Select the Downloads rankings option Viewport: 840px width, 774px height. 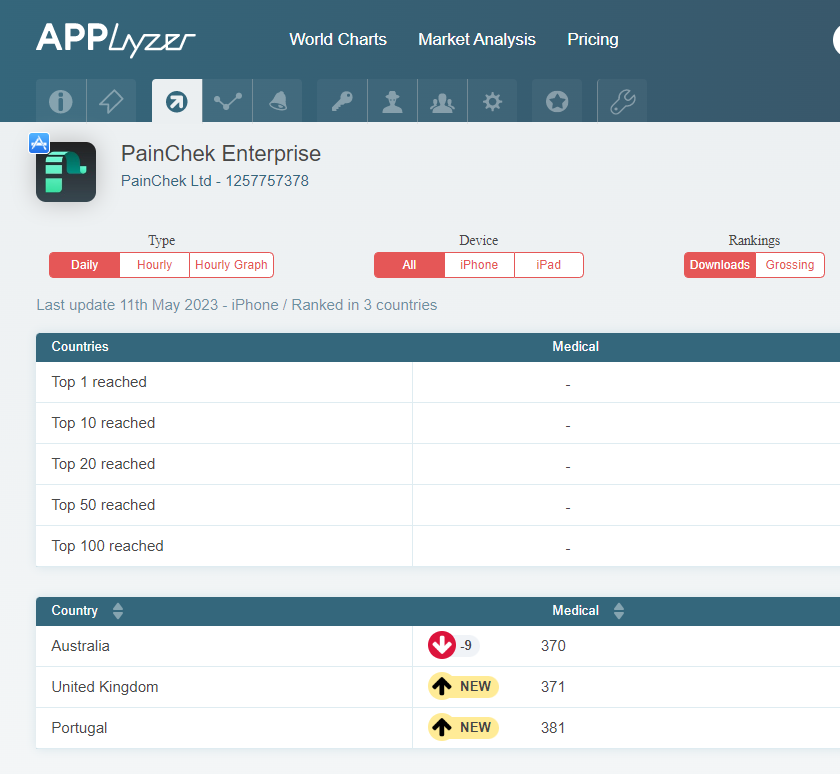(x=719, y=265)
